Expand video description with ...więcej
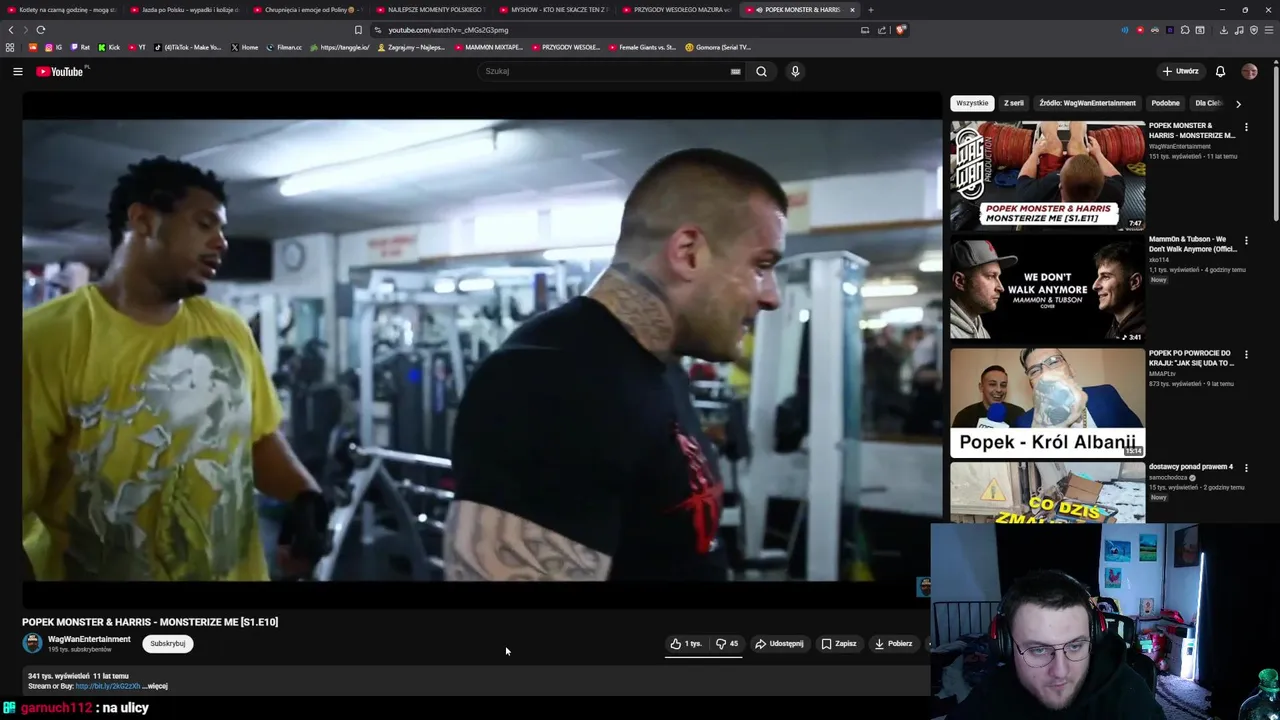This screenshot has height=720, width=1280. [x=156, y=686]
